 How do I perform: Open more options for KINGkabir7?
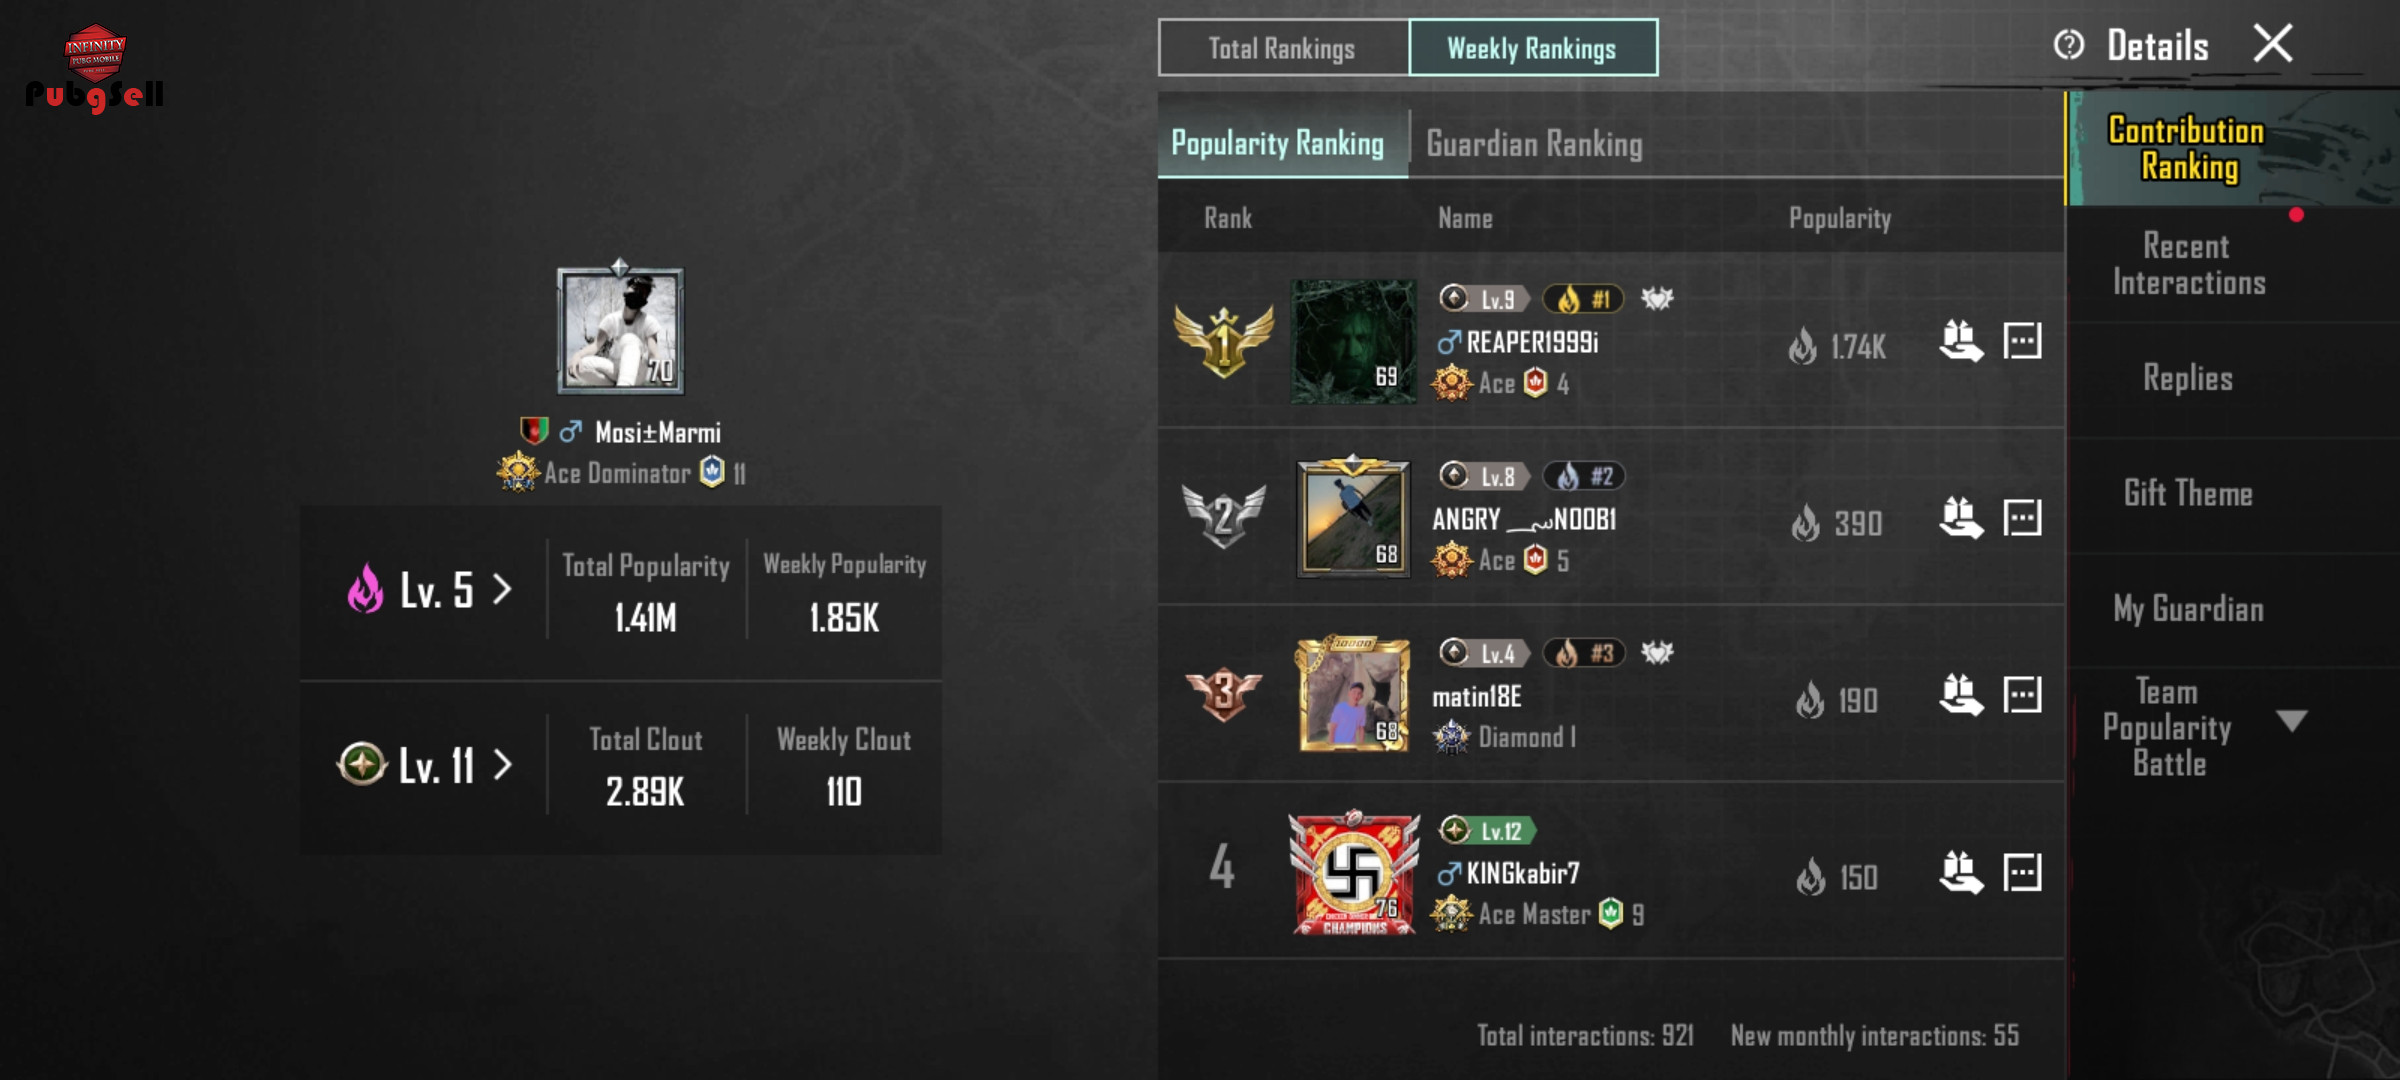2022,872
